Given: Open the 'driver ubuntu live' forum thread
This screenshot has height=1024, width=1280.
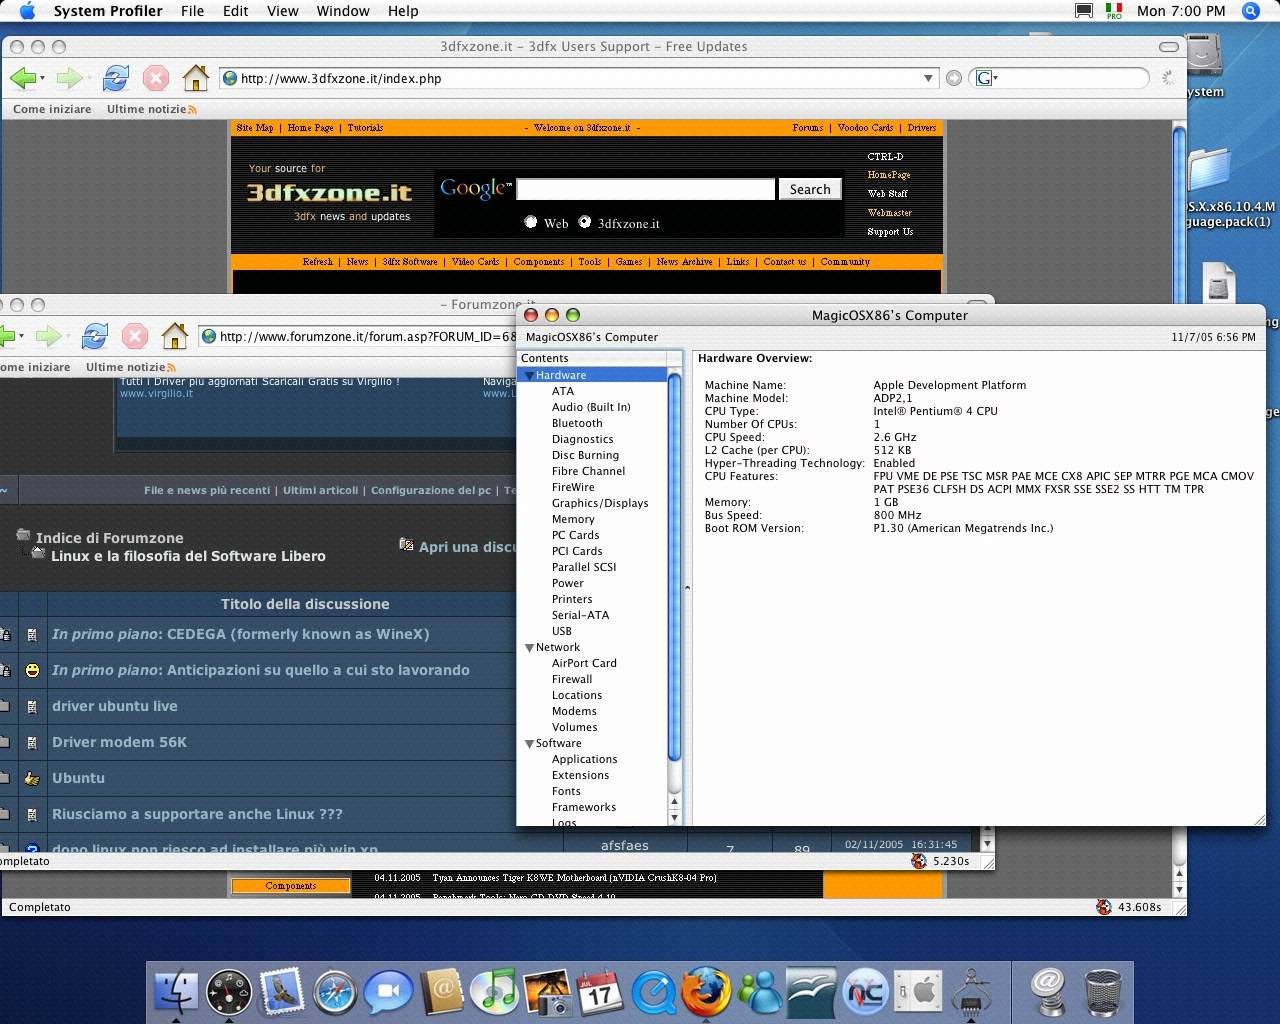Looking at the screenshot, I should [x=115, y=706].
